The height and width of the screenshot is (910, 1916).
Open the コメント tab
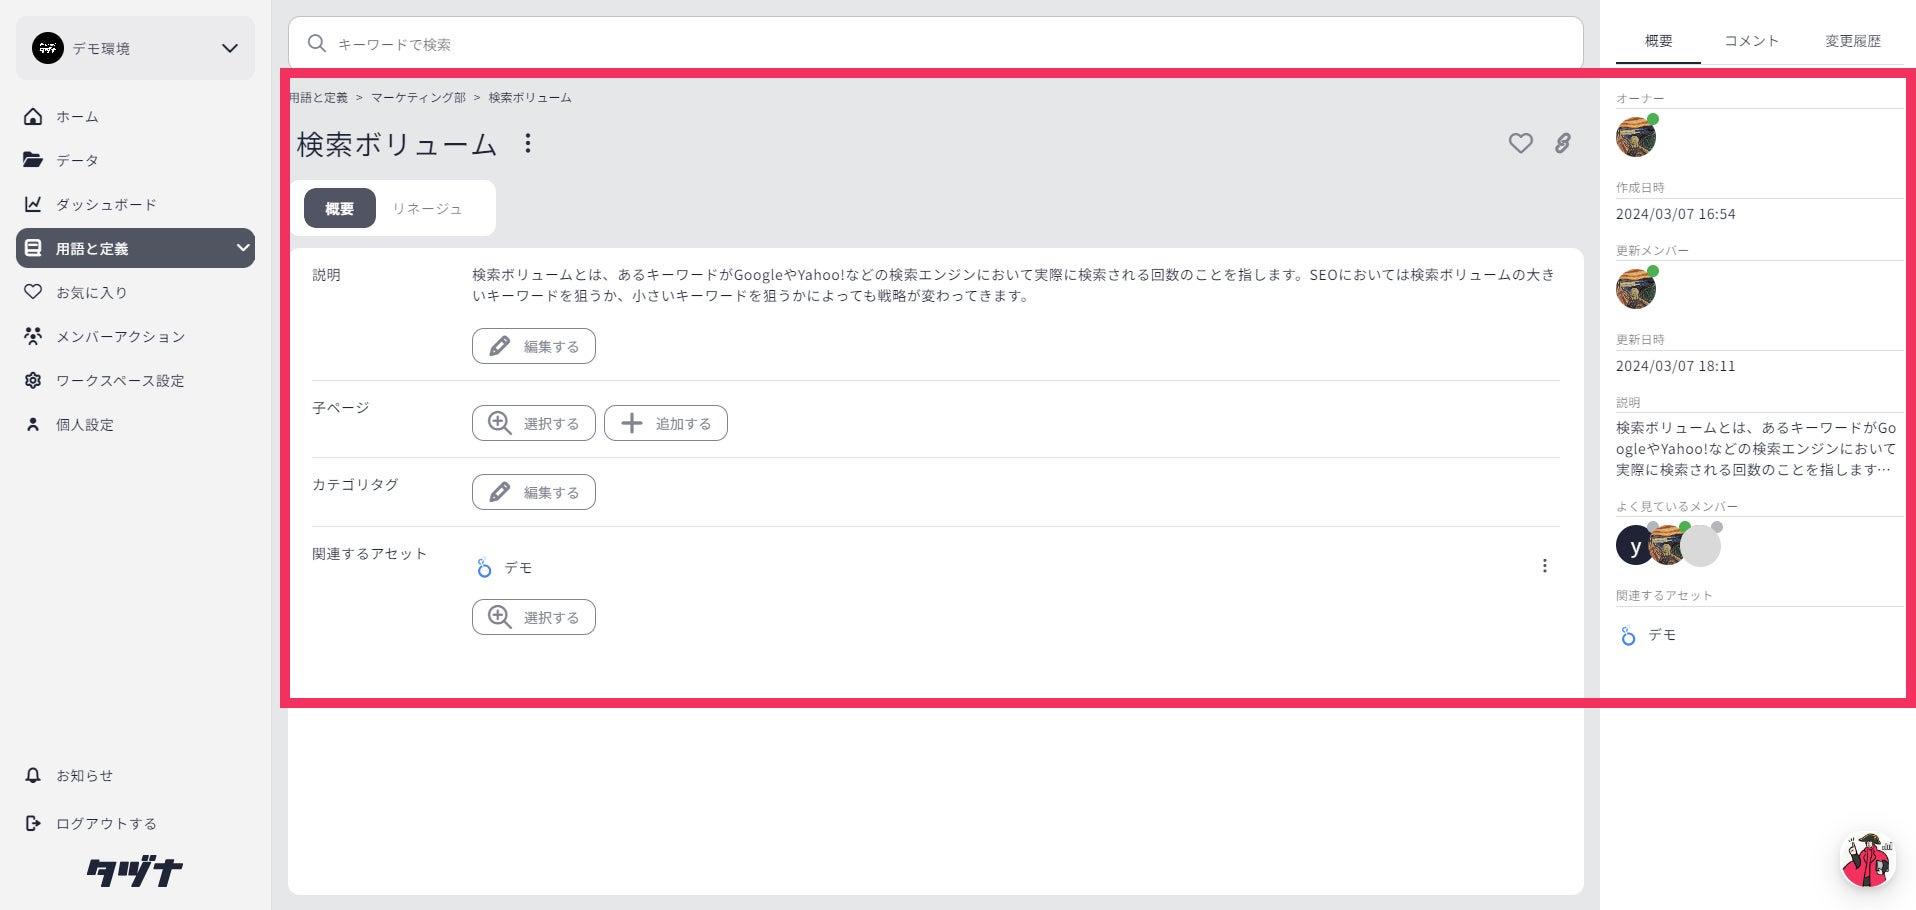tap(1751, 41)
